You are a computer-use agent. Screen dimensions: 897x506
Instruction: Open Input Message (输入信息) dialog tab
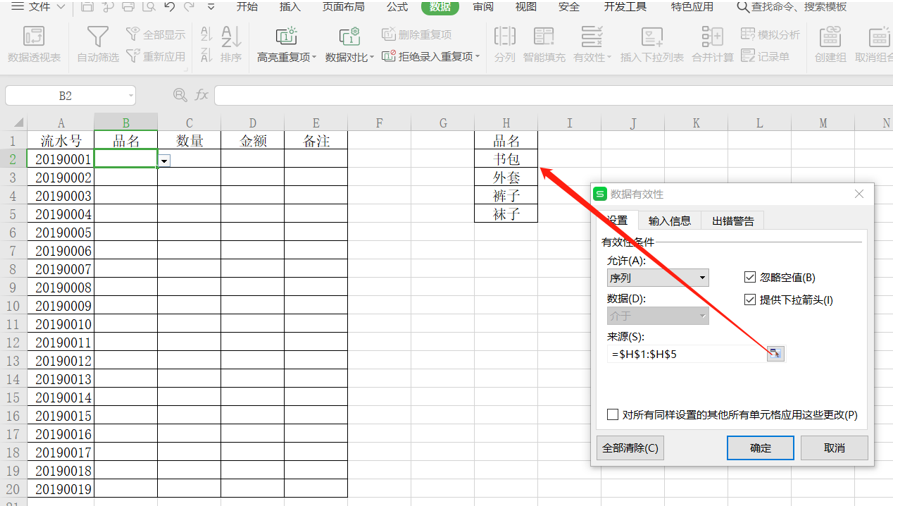669,221
